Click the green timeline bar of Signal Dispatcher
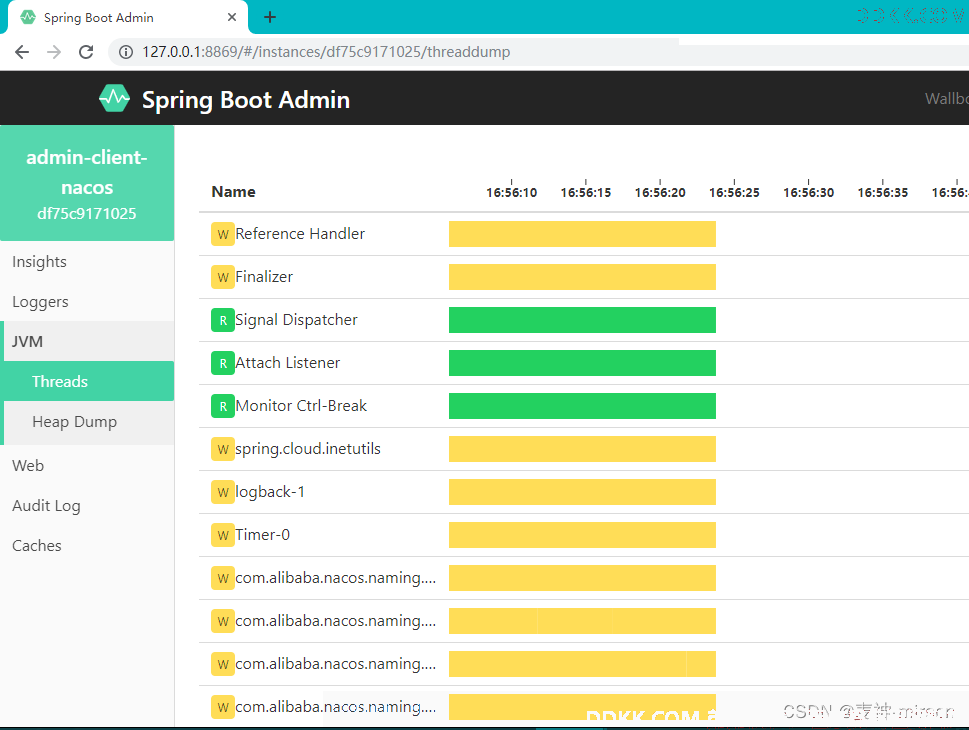 [x=582, y=320]
